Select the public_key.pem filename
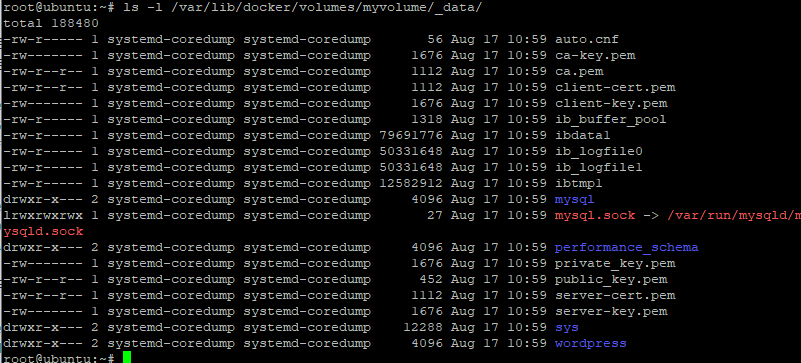Image resolution: width=801 pixels, height=363 pixels. pyautogui.click(x=611, y=280)
